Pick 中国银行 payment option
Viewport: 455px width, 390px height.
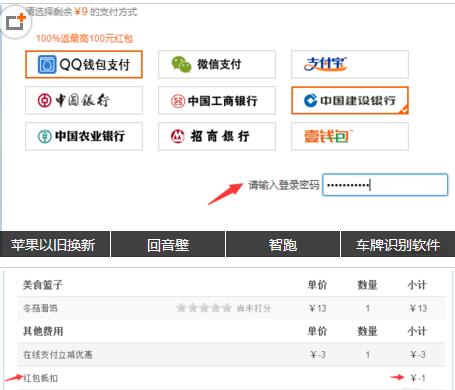pyautogui.click(x=84, y=100)
